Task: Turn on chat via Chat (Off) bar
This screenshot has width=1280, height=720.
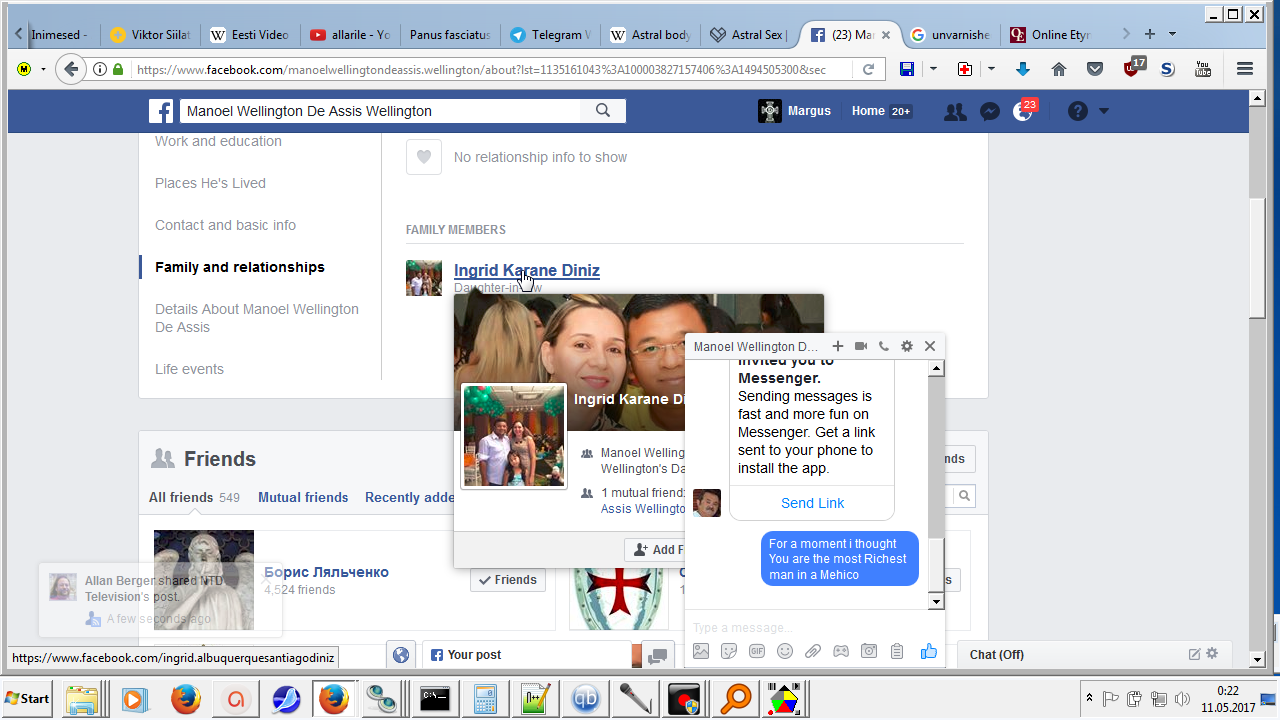Action: coord(997,655)
